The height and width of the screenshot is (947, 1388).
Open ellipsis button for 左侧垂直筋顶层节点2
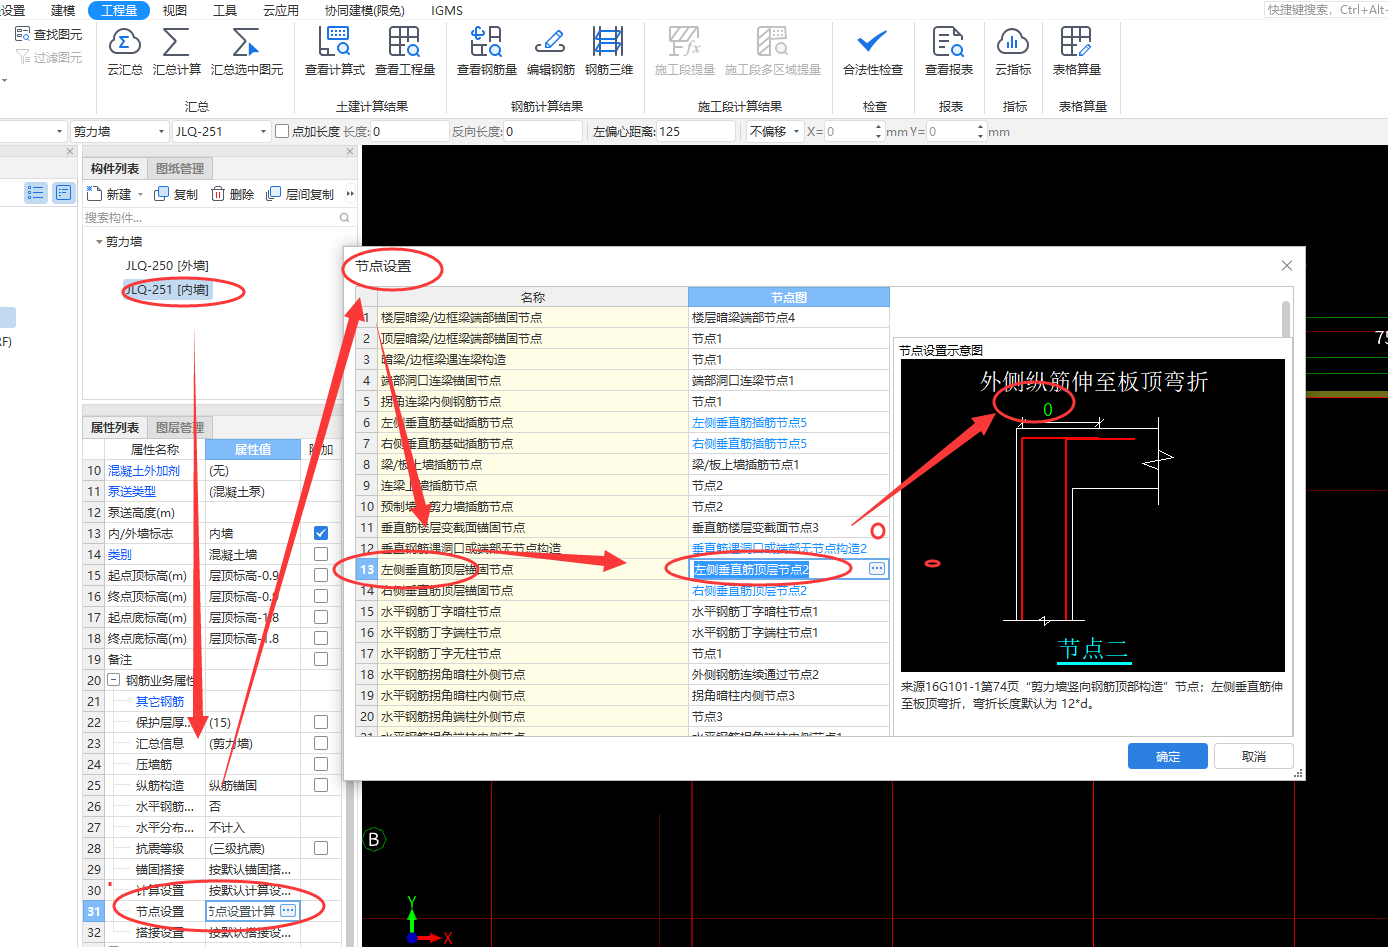[x=877, y=569]
